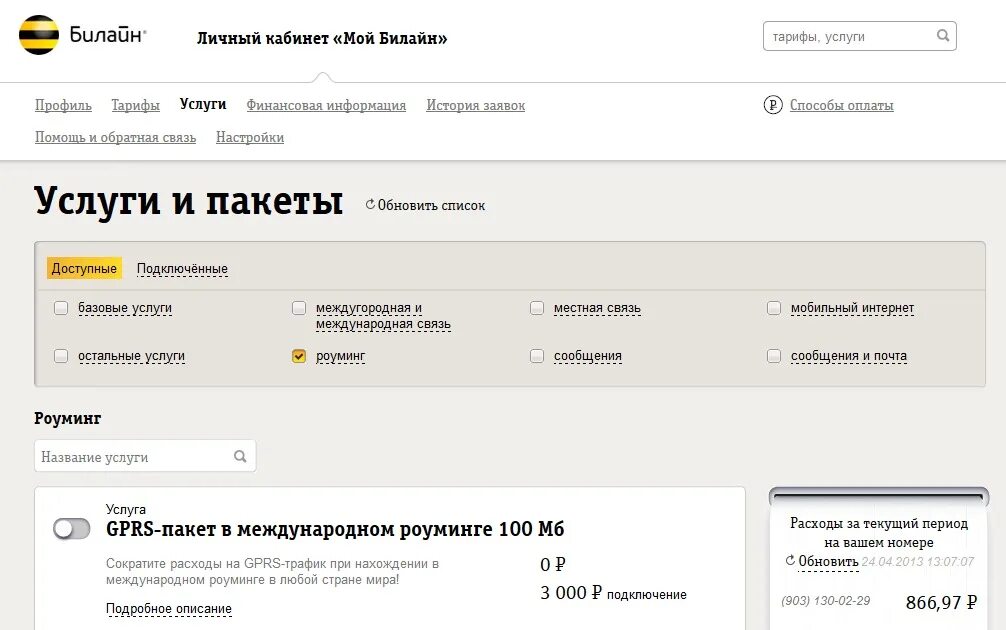Uncheck the роуминг checkbox
Image resolution: width=1006 pixels, height=630 pixels.
(x=299, y=355)
